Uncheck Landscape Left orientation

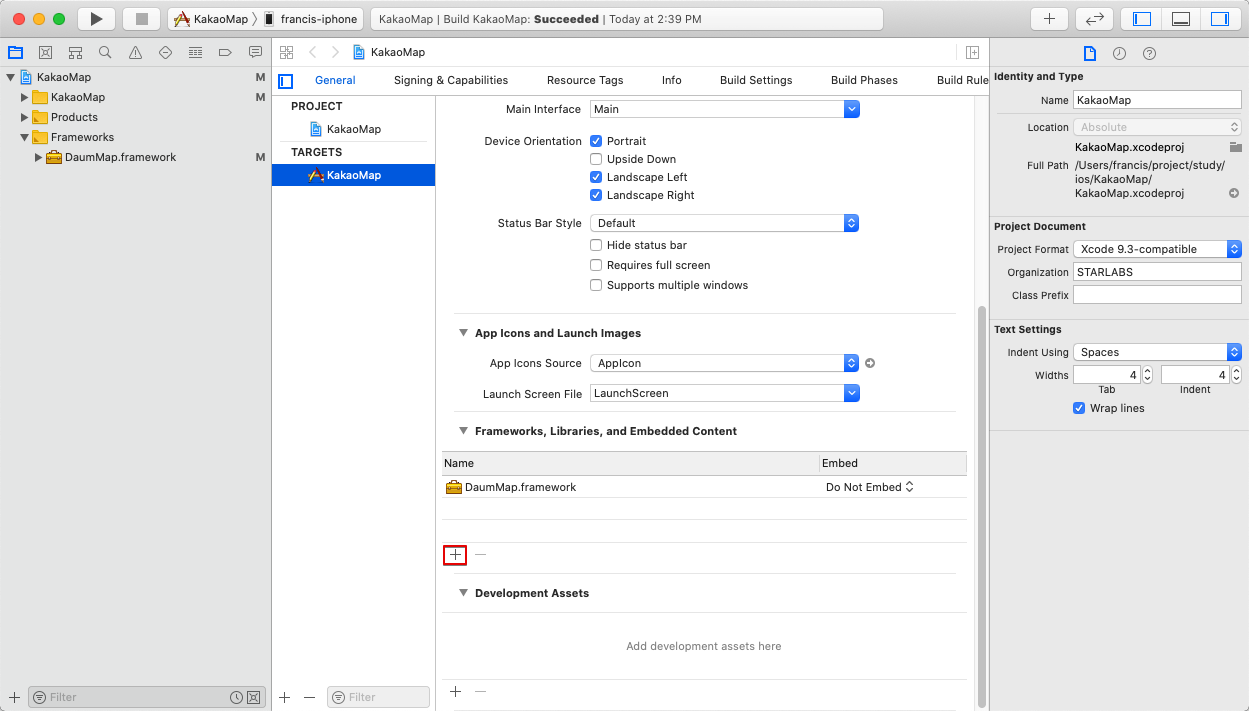(596, 177)
